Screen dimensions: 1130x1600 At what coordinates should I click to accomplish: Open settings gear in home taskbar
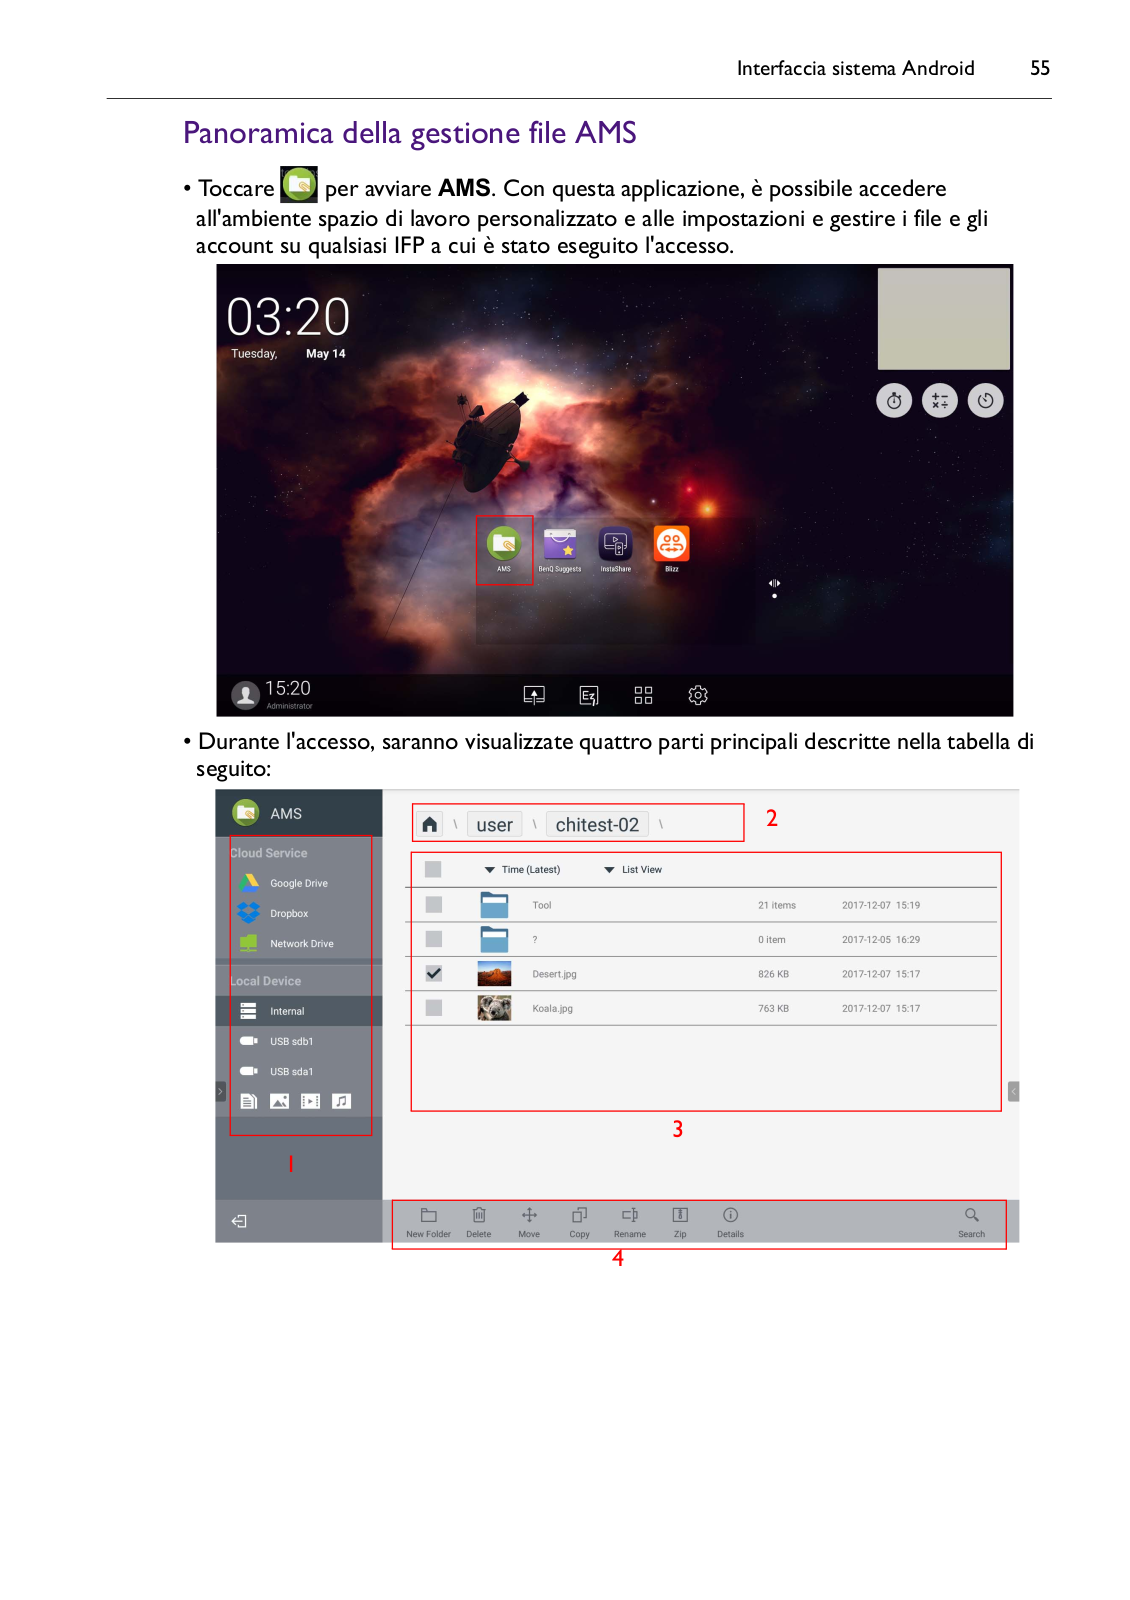pyautogui.click(x=698, y=695)
